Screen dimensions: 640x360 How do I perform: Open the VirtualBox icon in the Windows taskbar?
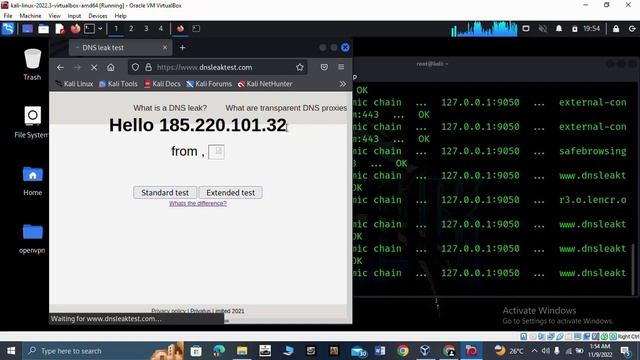pos(425,351)
